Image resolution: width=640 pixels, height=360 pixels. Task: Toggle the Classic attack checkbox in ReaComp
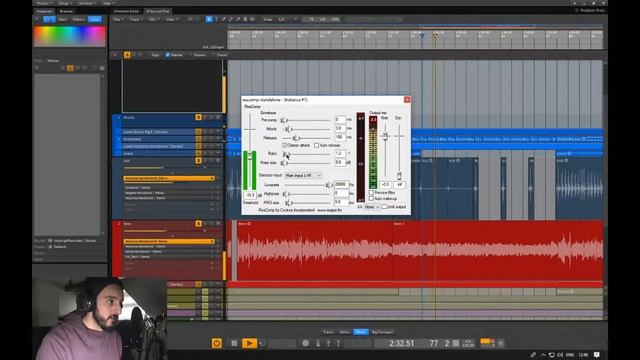(x=284, y=145)
